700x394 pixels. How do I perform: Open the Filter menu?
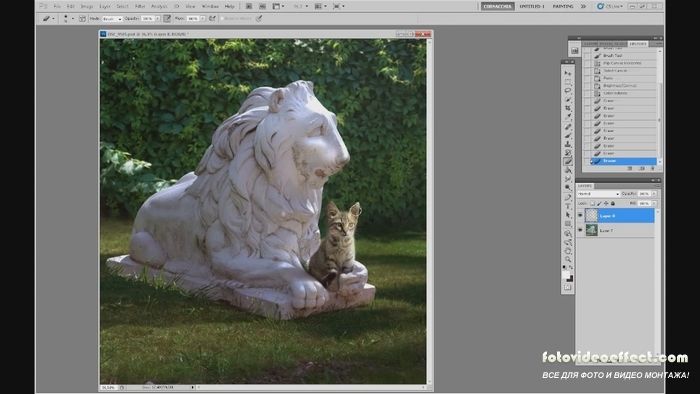tap(140, 6)
